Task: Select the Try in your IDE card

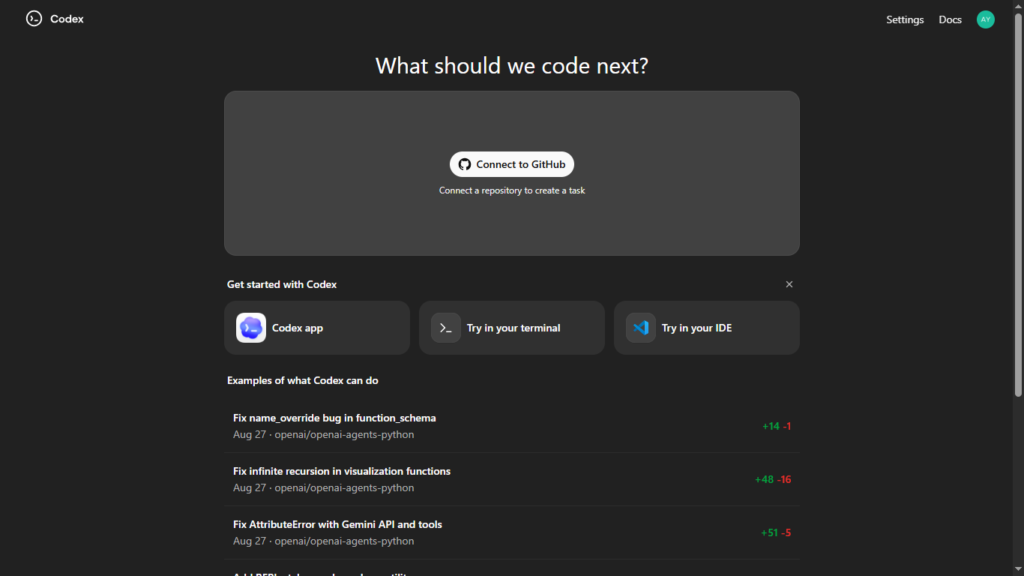Action: [706, 327]
